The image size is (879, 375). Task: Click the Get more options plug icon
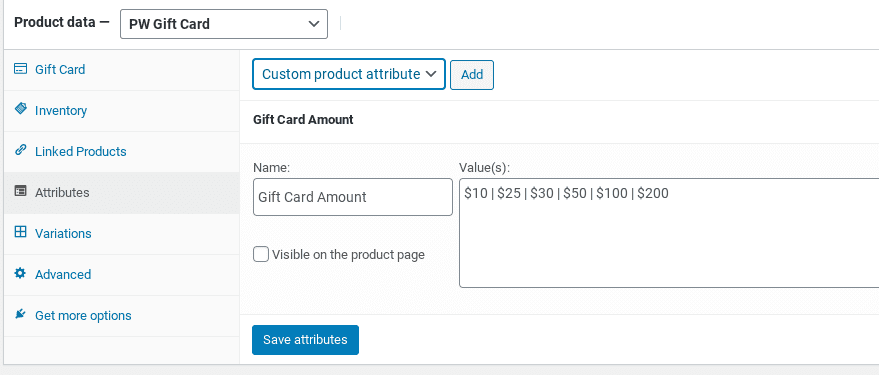20,314
